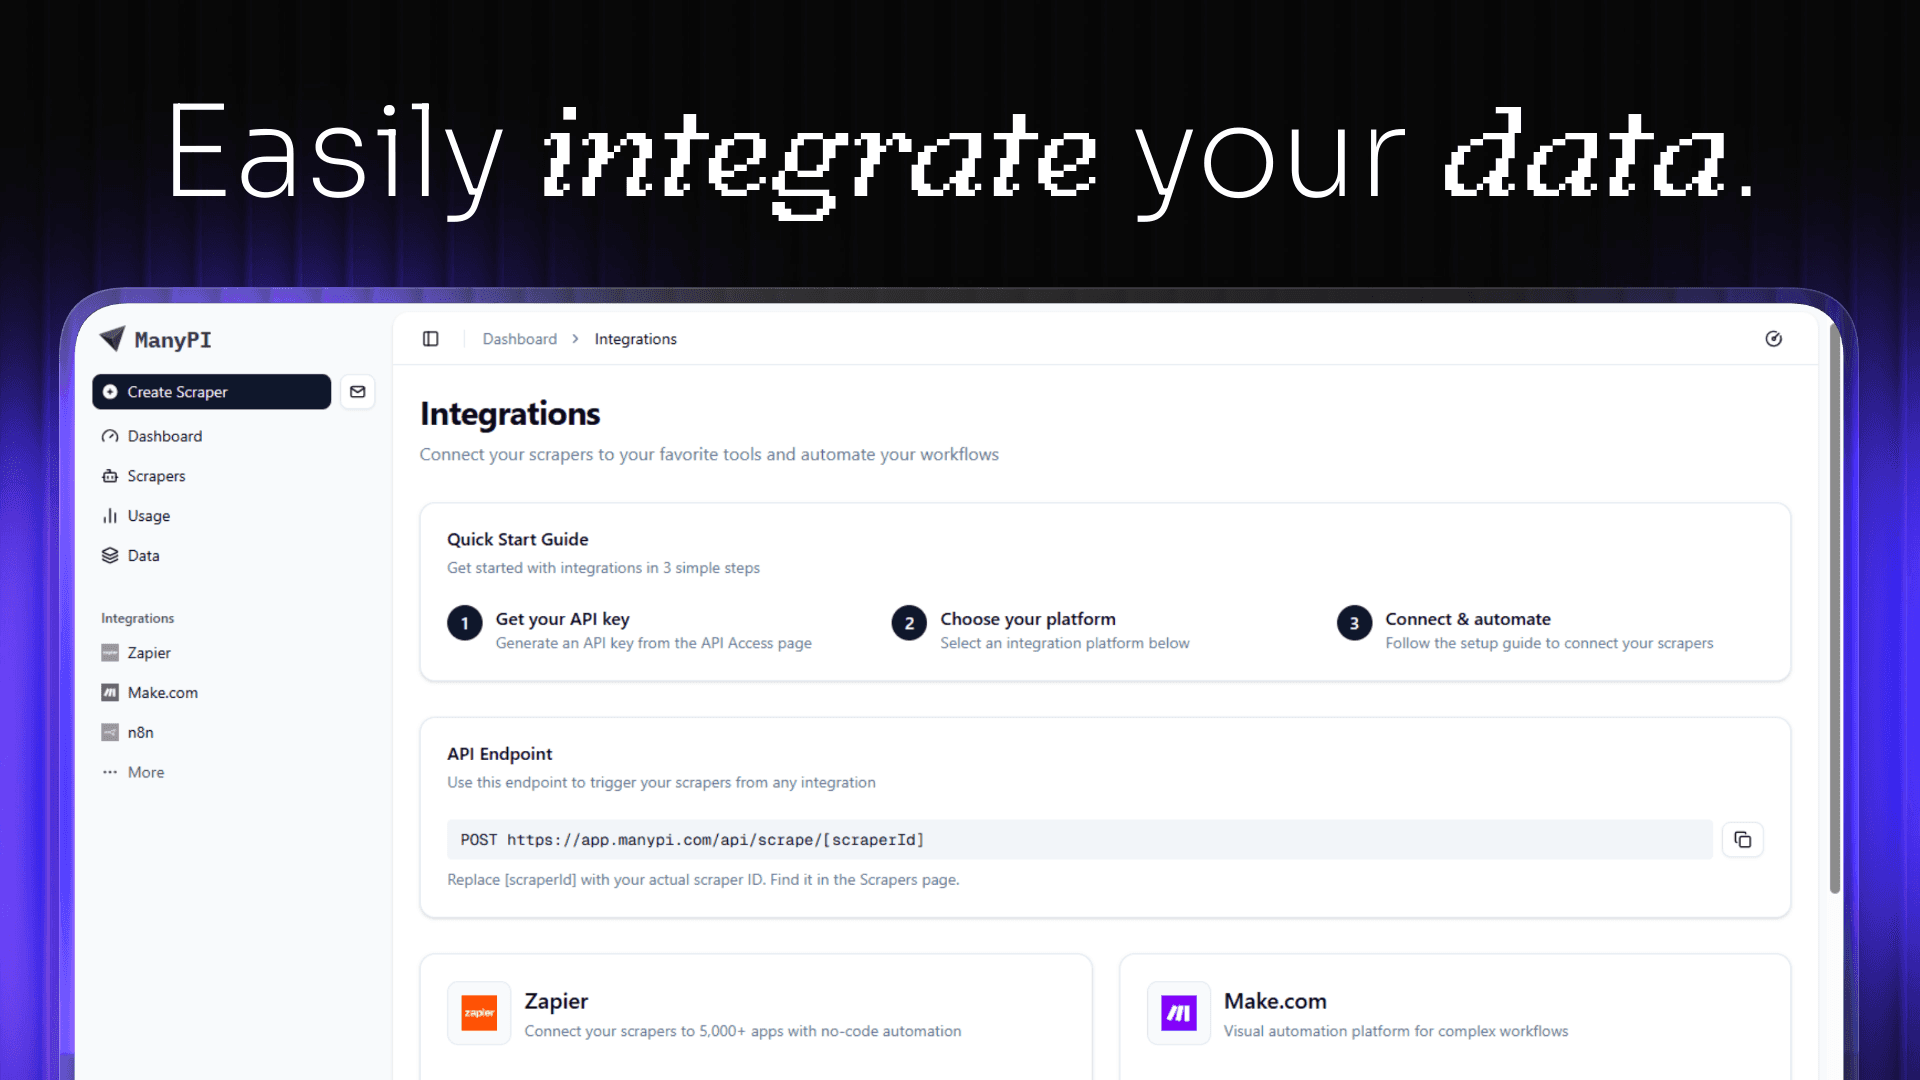
Task: Select Dashboard in the sidebar
Action: click(164, 436)
